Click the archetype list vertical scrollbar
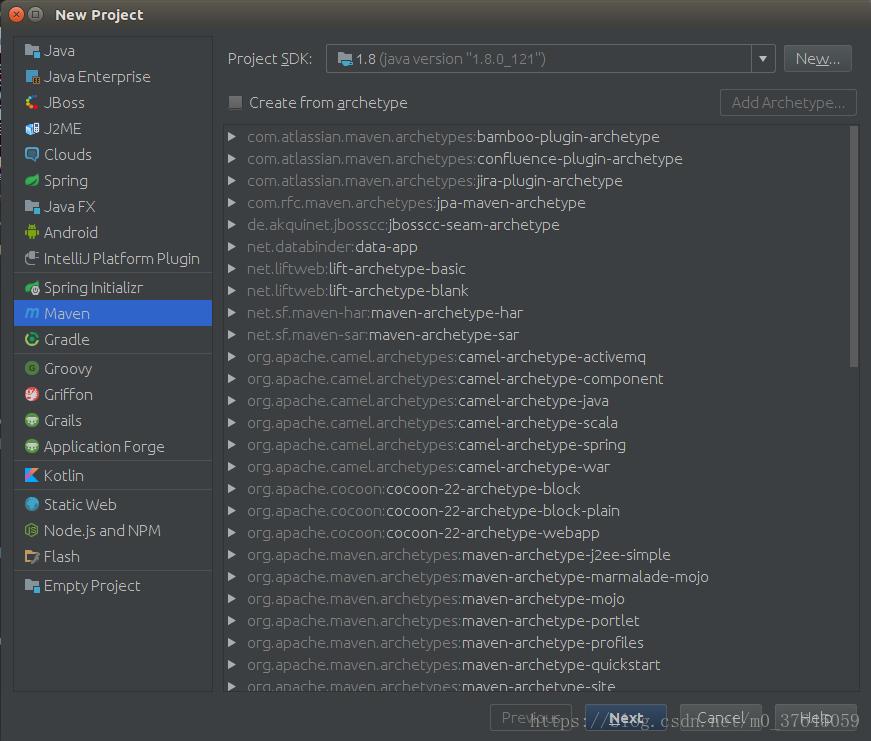The width and height of the screenshot is (871, 741). tap(854, 247)
